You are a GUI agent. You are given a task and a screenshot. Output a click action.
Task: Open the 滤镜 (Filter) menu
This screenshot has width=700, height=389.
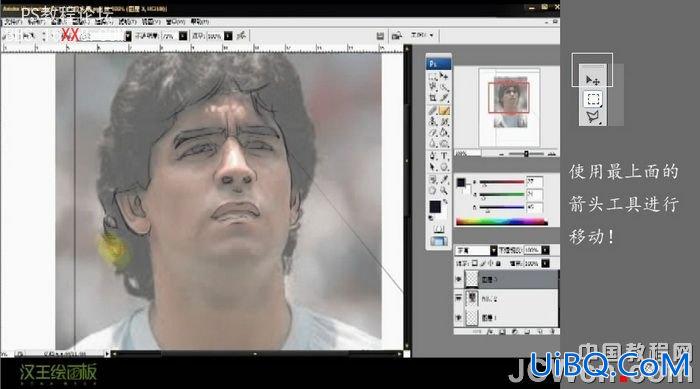click(127, 21)
